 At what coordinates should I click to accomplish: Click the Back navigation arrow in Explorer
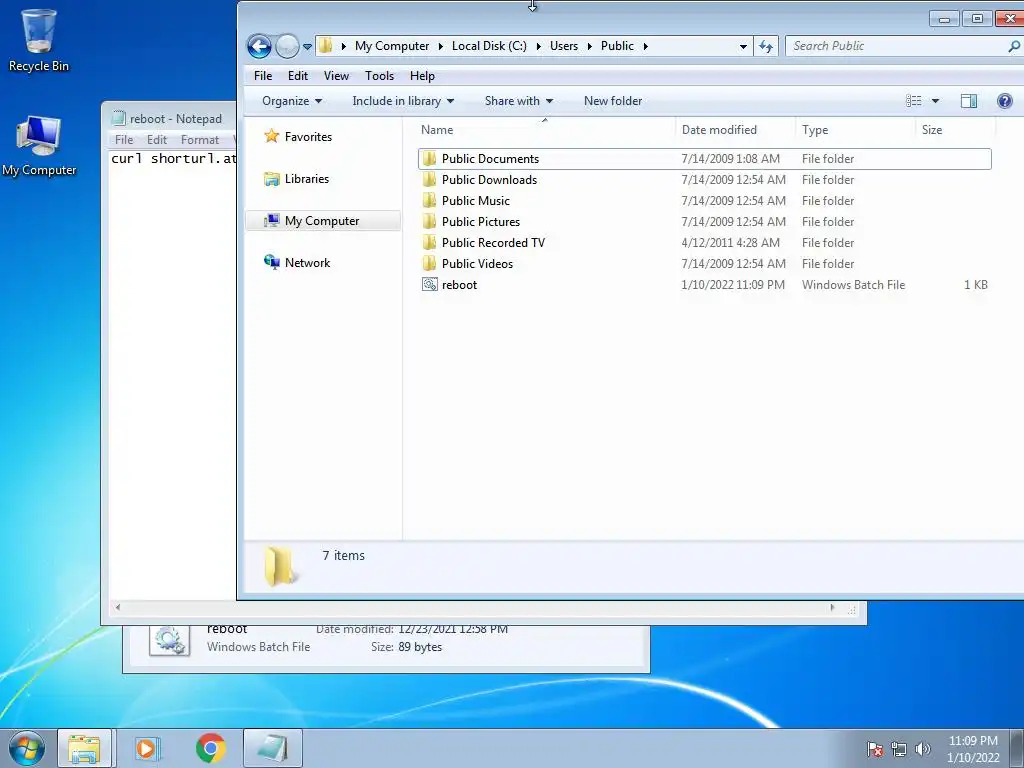[259, 46]
